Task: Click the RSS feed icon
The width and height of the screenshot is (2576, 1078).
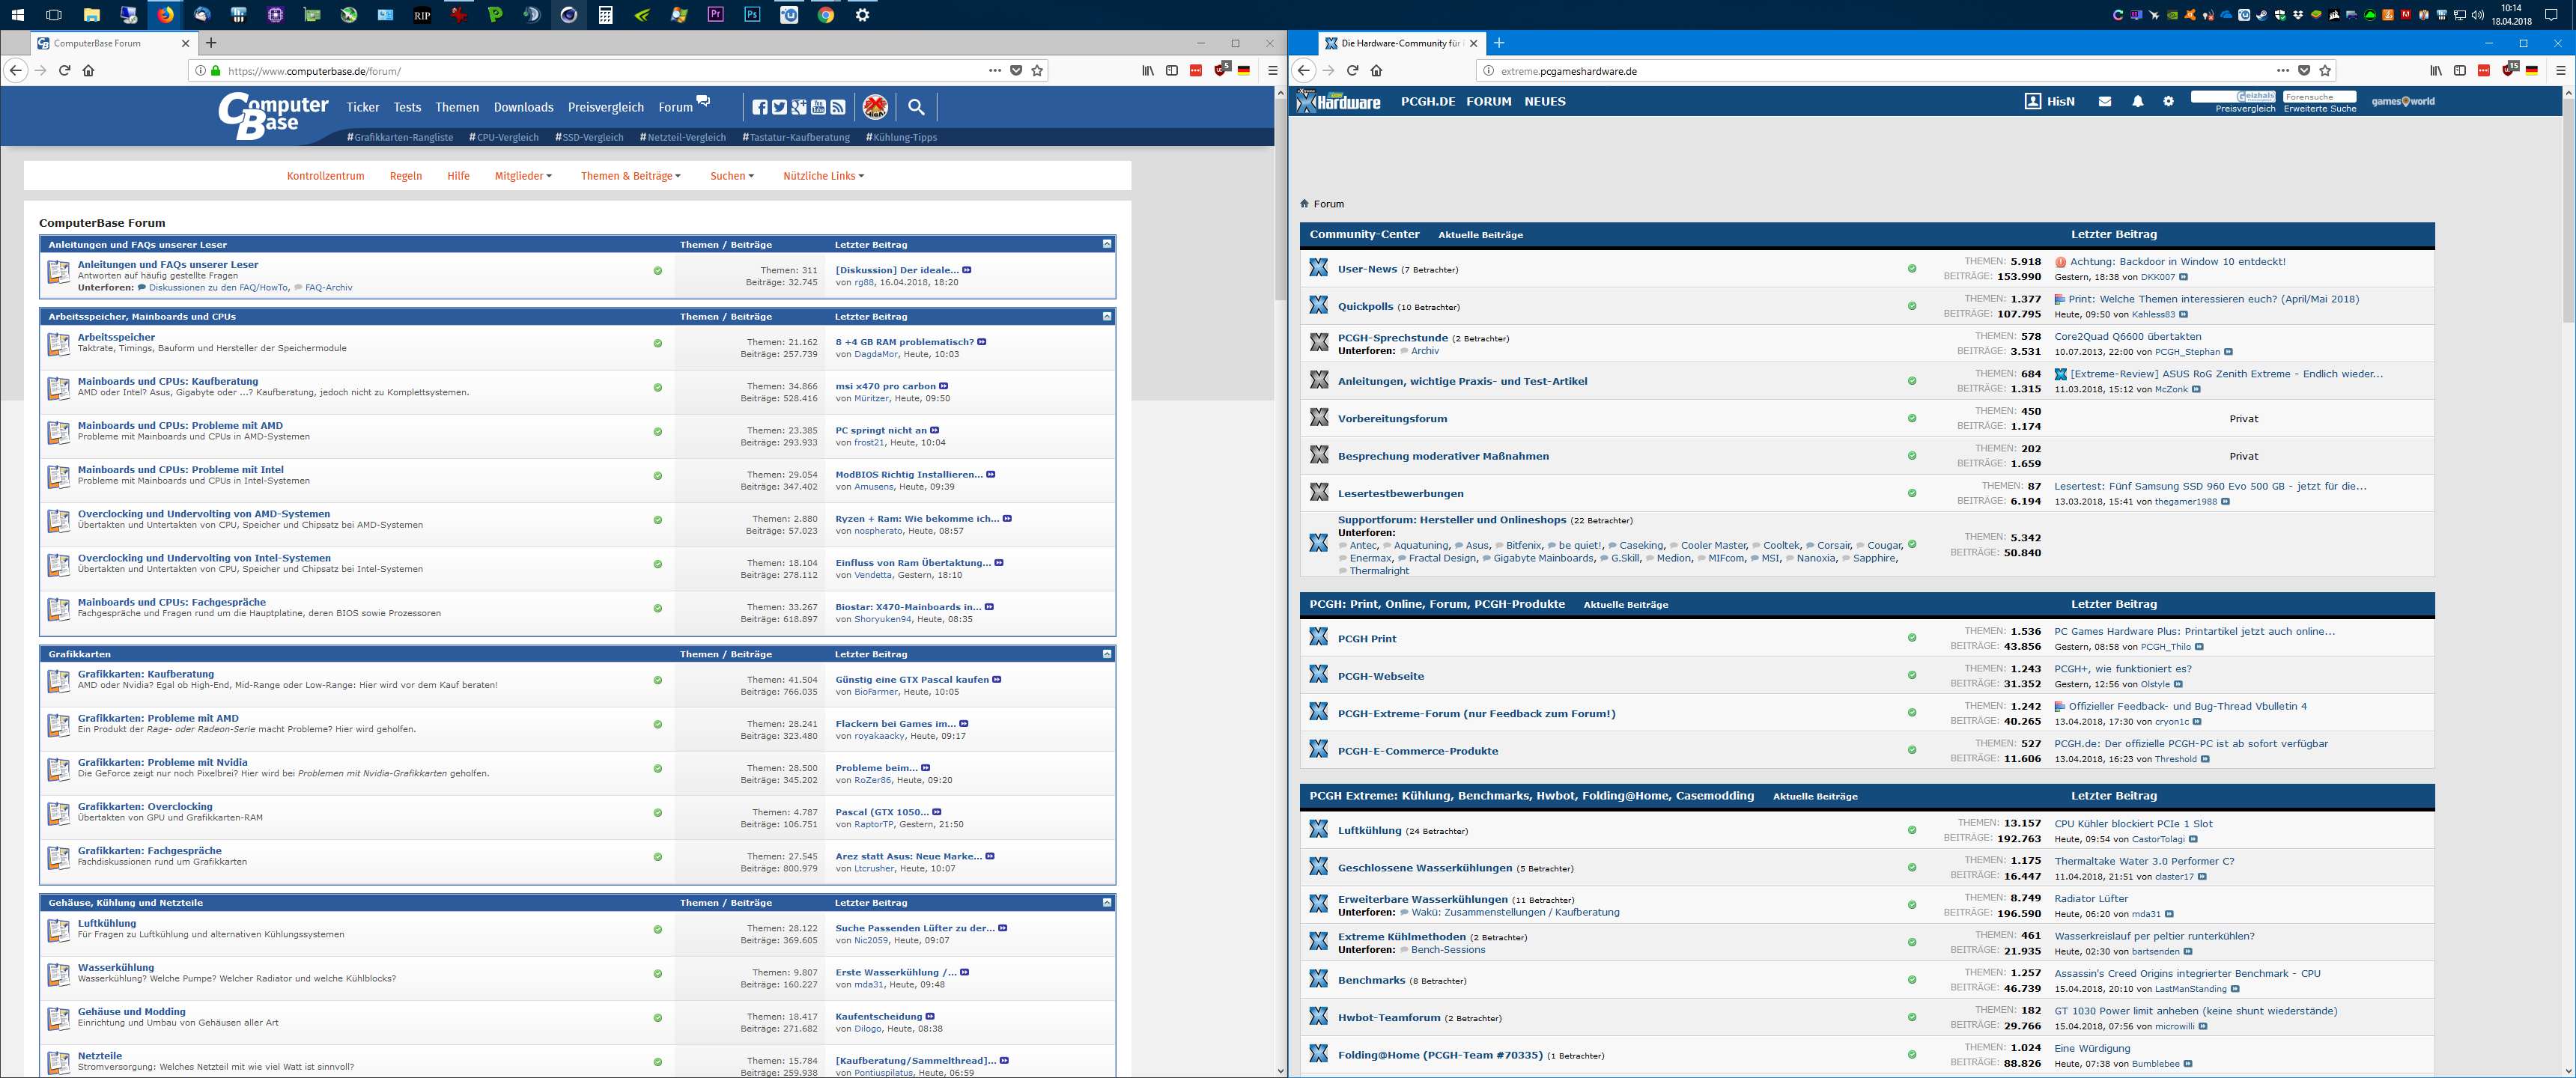Action: 838,107
